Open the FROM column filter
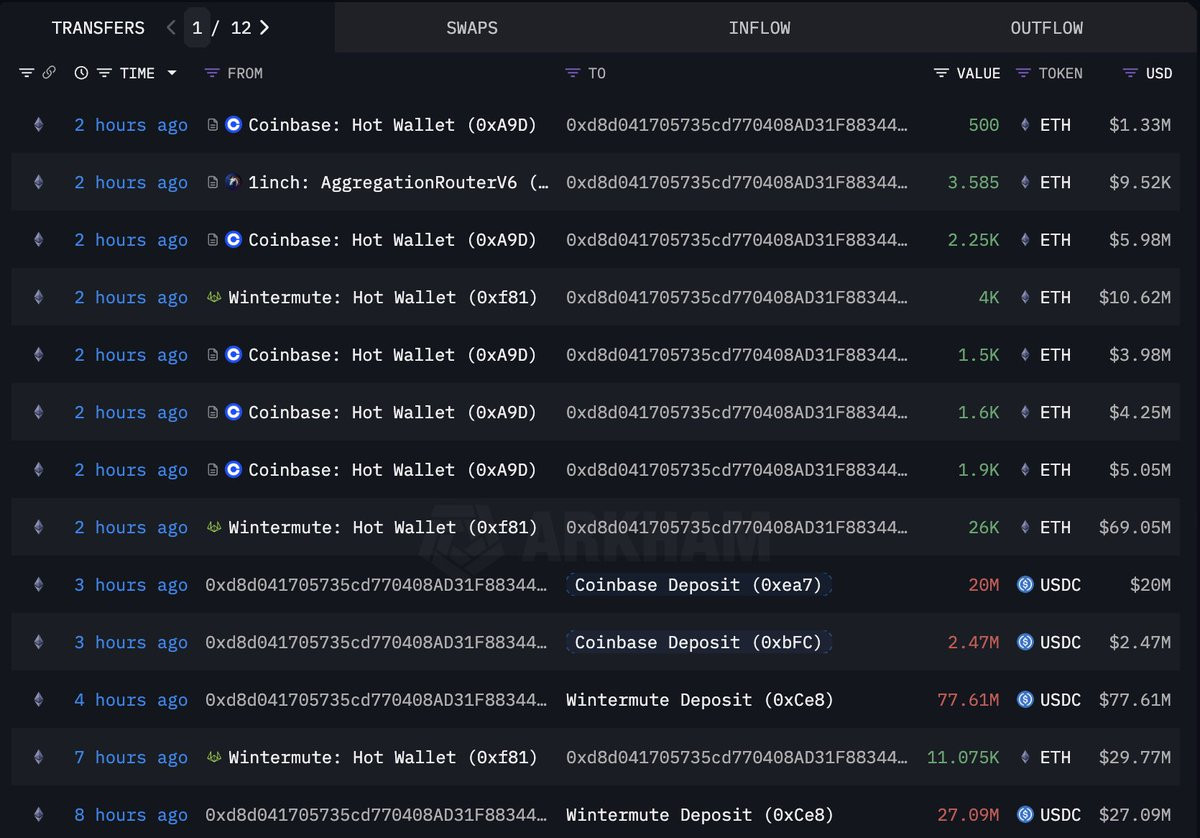 coord(211,73)
